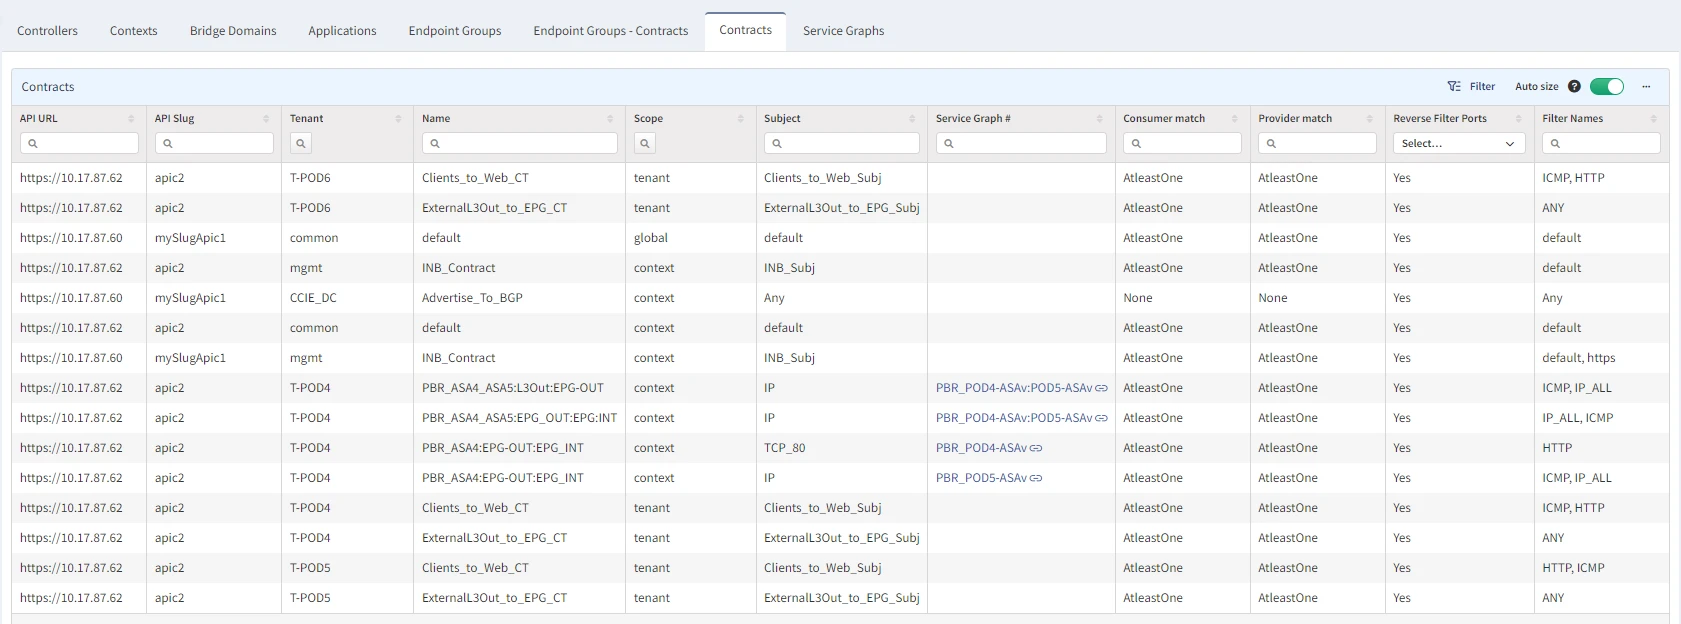Click sort arrows for Filter Names column

click(1653, 119)
